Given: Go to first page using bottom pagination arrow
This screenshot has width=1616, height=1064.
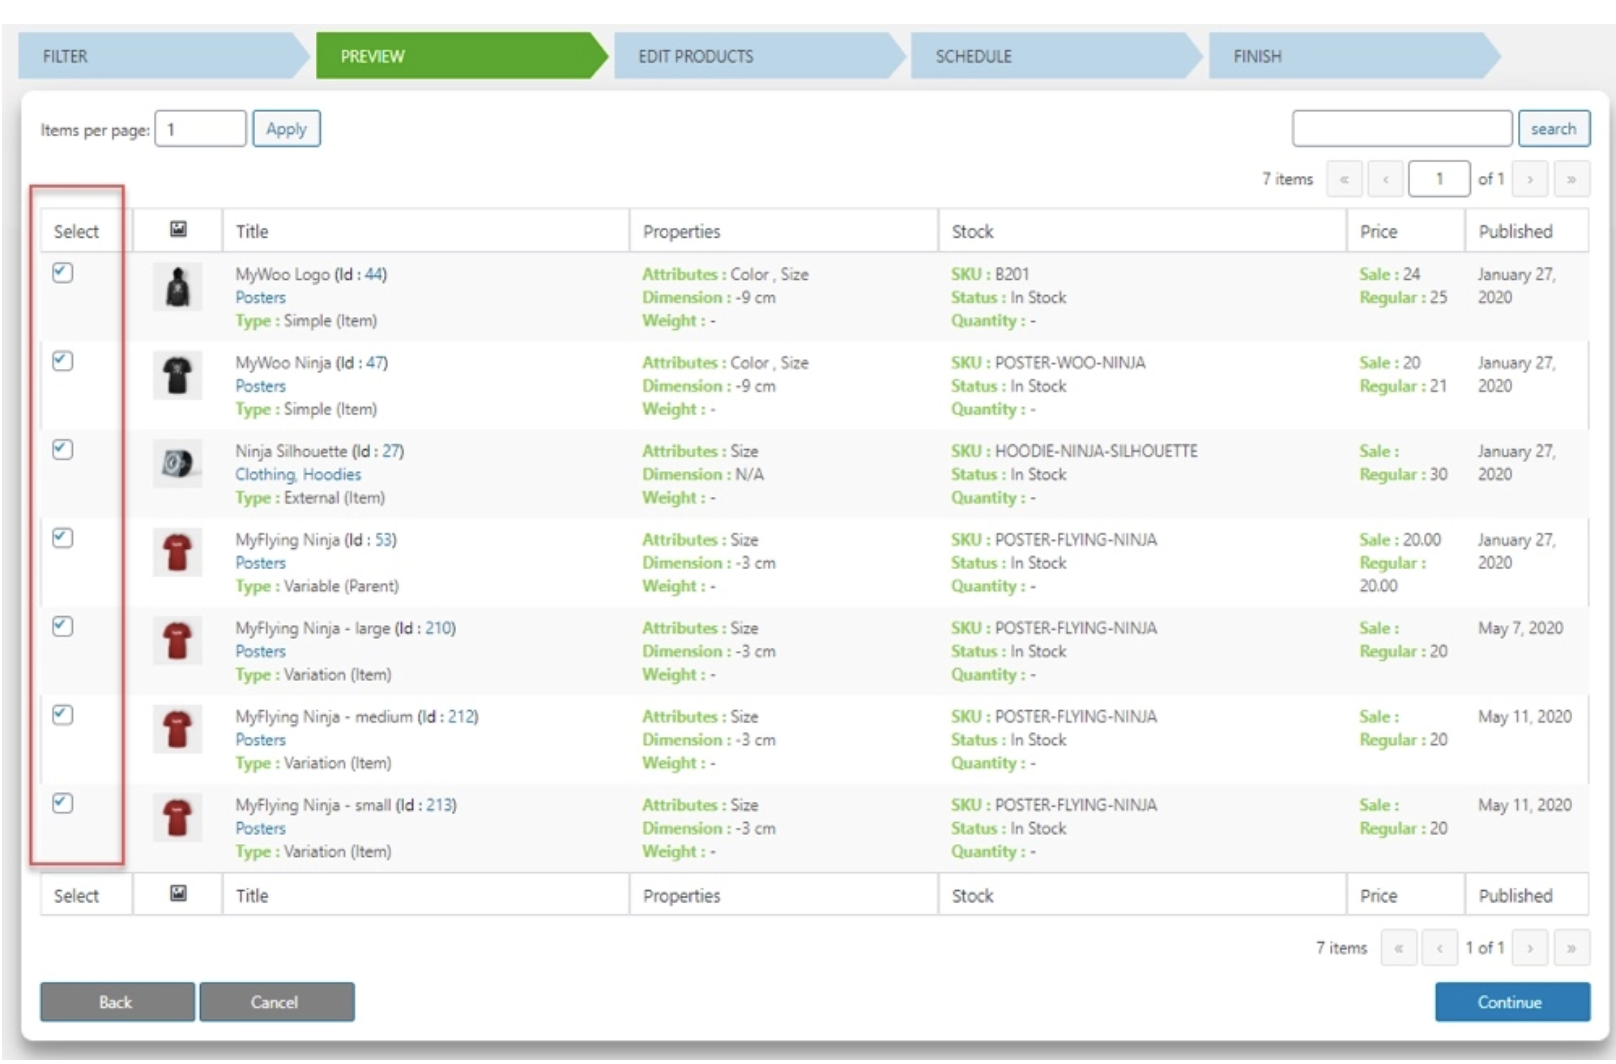Looking at the screenshot, I should 1398,947.
